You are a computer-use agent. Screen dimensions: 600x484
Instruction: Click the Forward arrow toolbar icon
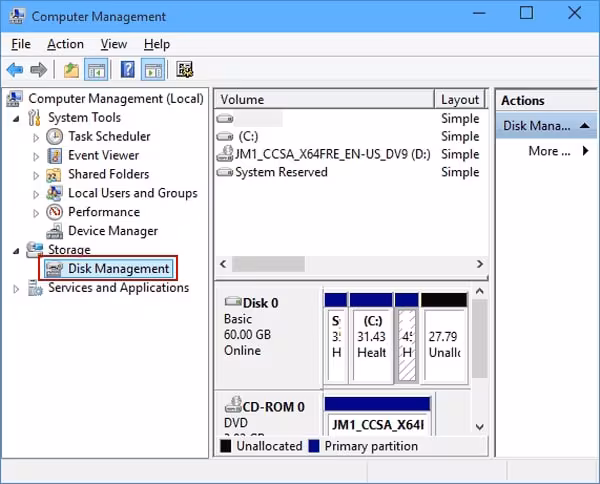pyautogui.click(x=39, y=70)
